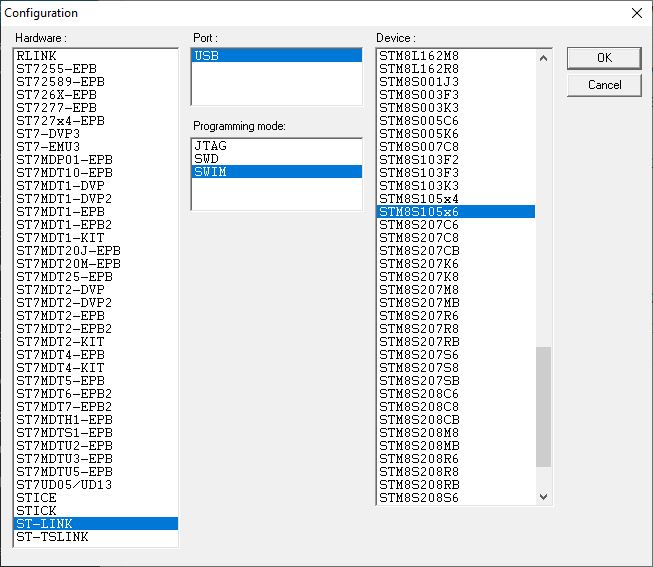Select SWD programming mode
Viewport: 653px width, 567px height.
(x=207, y=159)
